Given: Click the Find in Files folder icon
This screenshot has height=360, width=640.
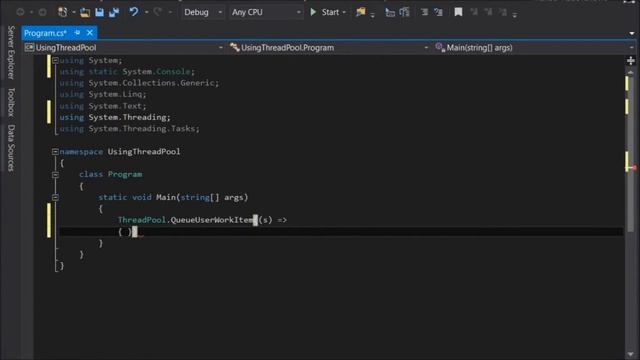Looking at the screenshot, I should click(x=360, y=12).
